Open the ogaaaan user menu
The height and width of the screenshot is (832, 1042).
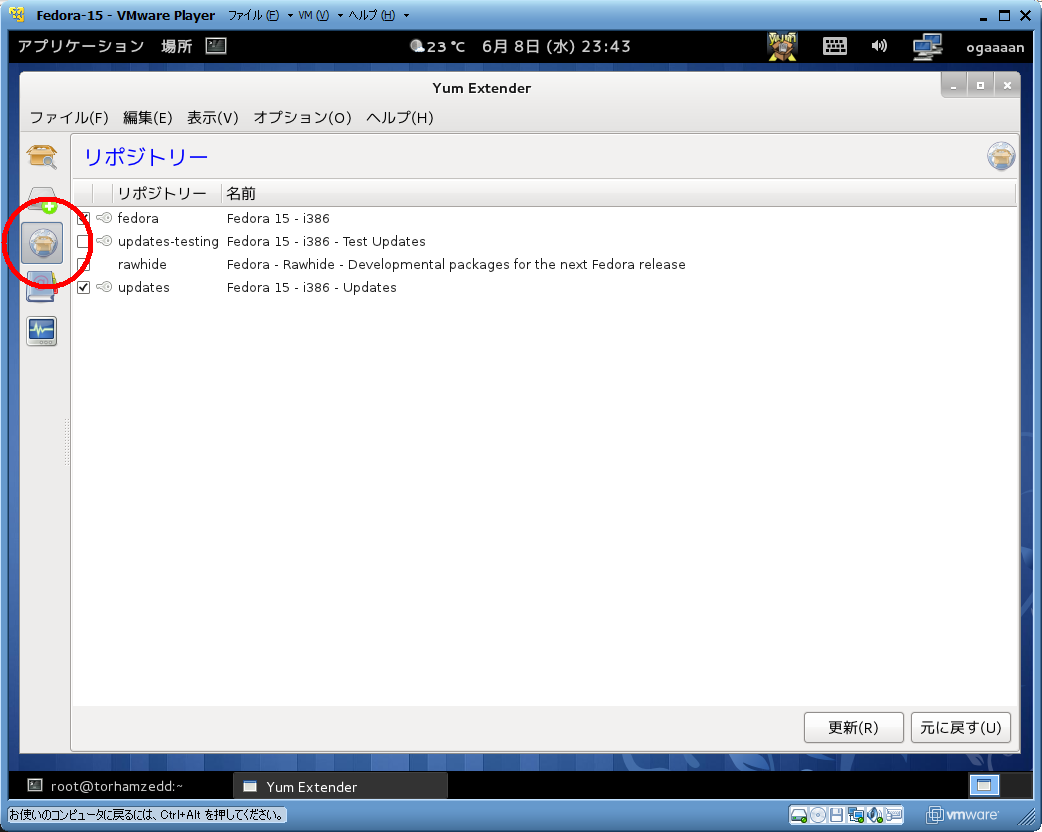click(x=995, y=47)
